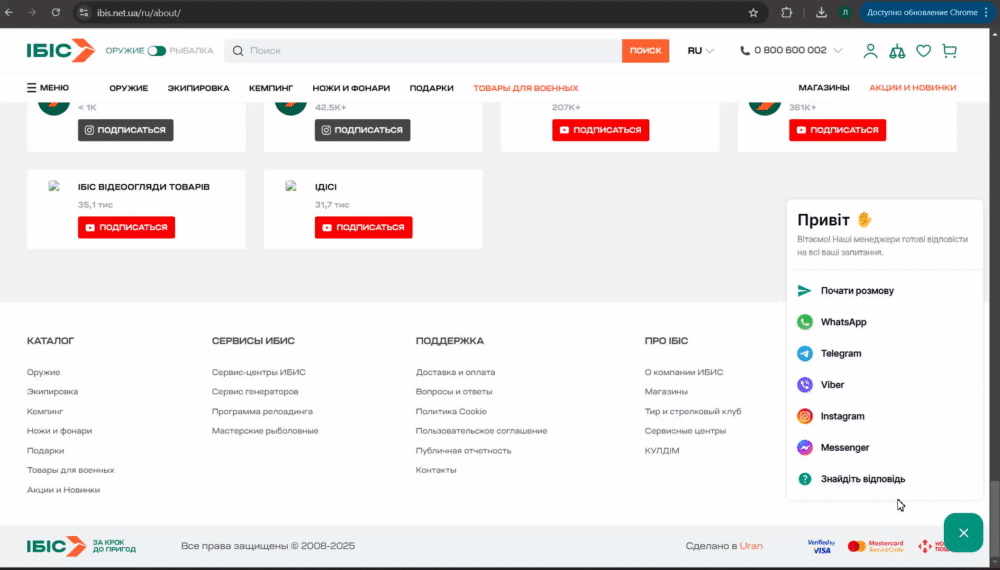Open the wishlist heart icon
Viewport: 1000px width, 570px height.
click(923, 51)
